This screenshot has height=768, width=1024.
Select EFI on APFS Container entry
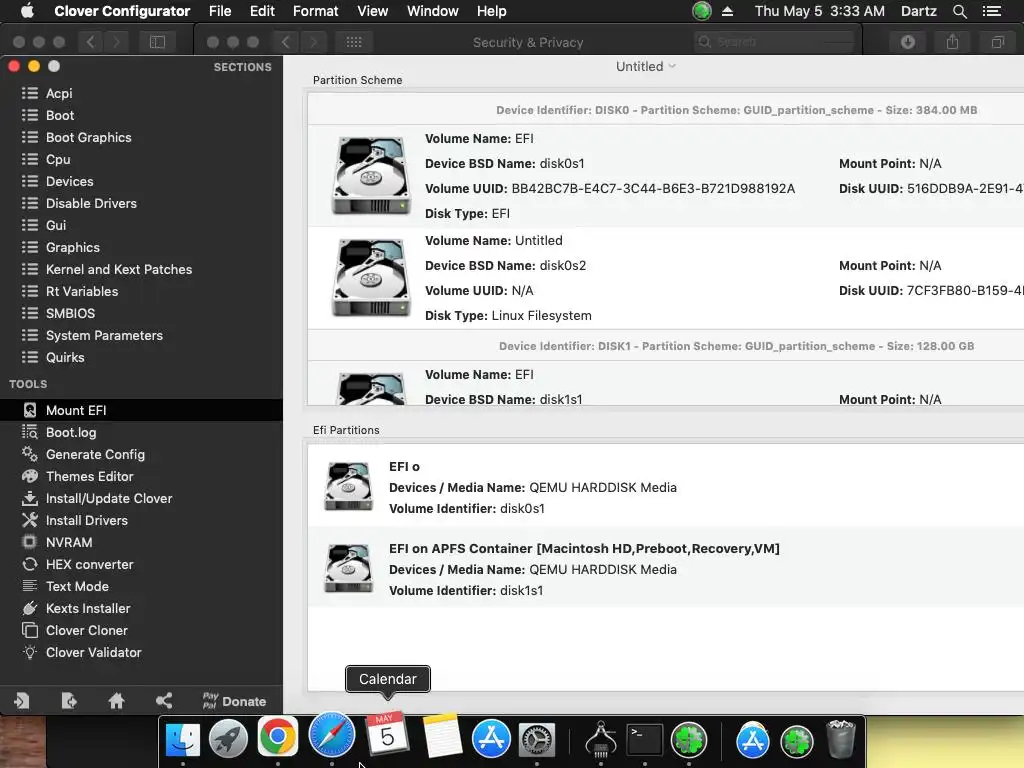point(665,569)
